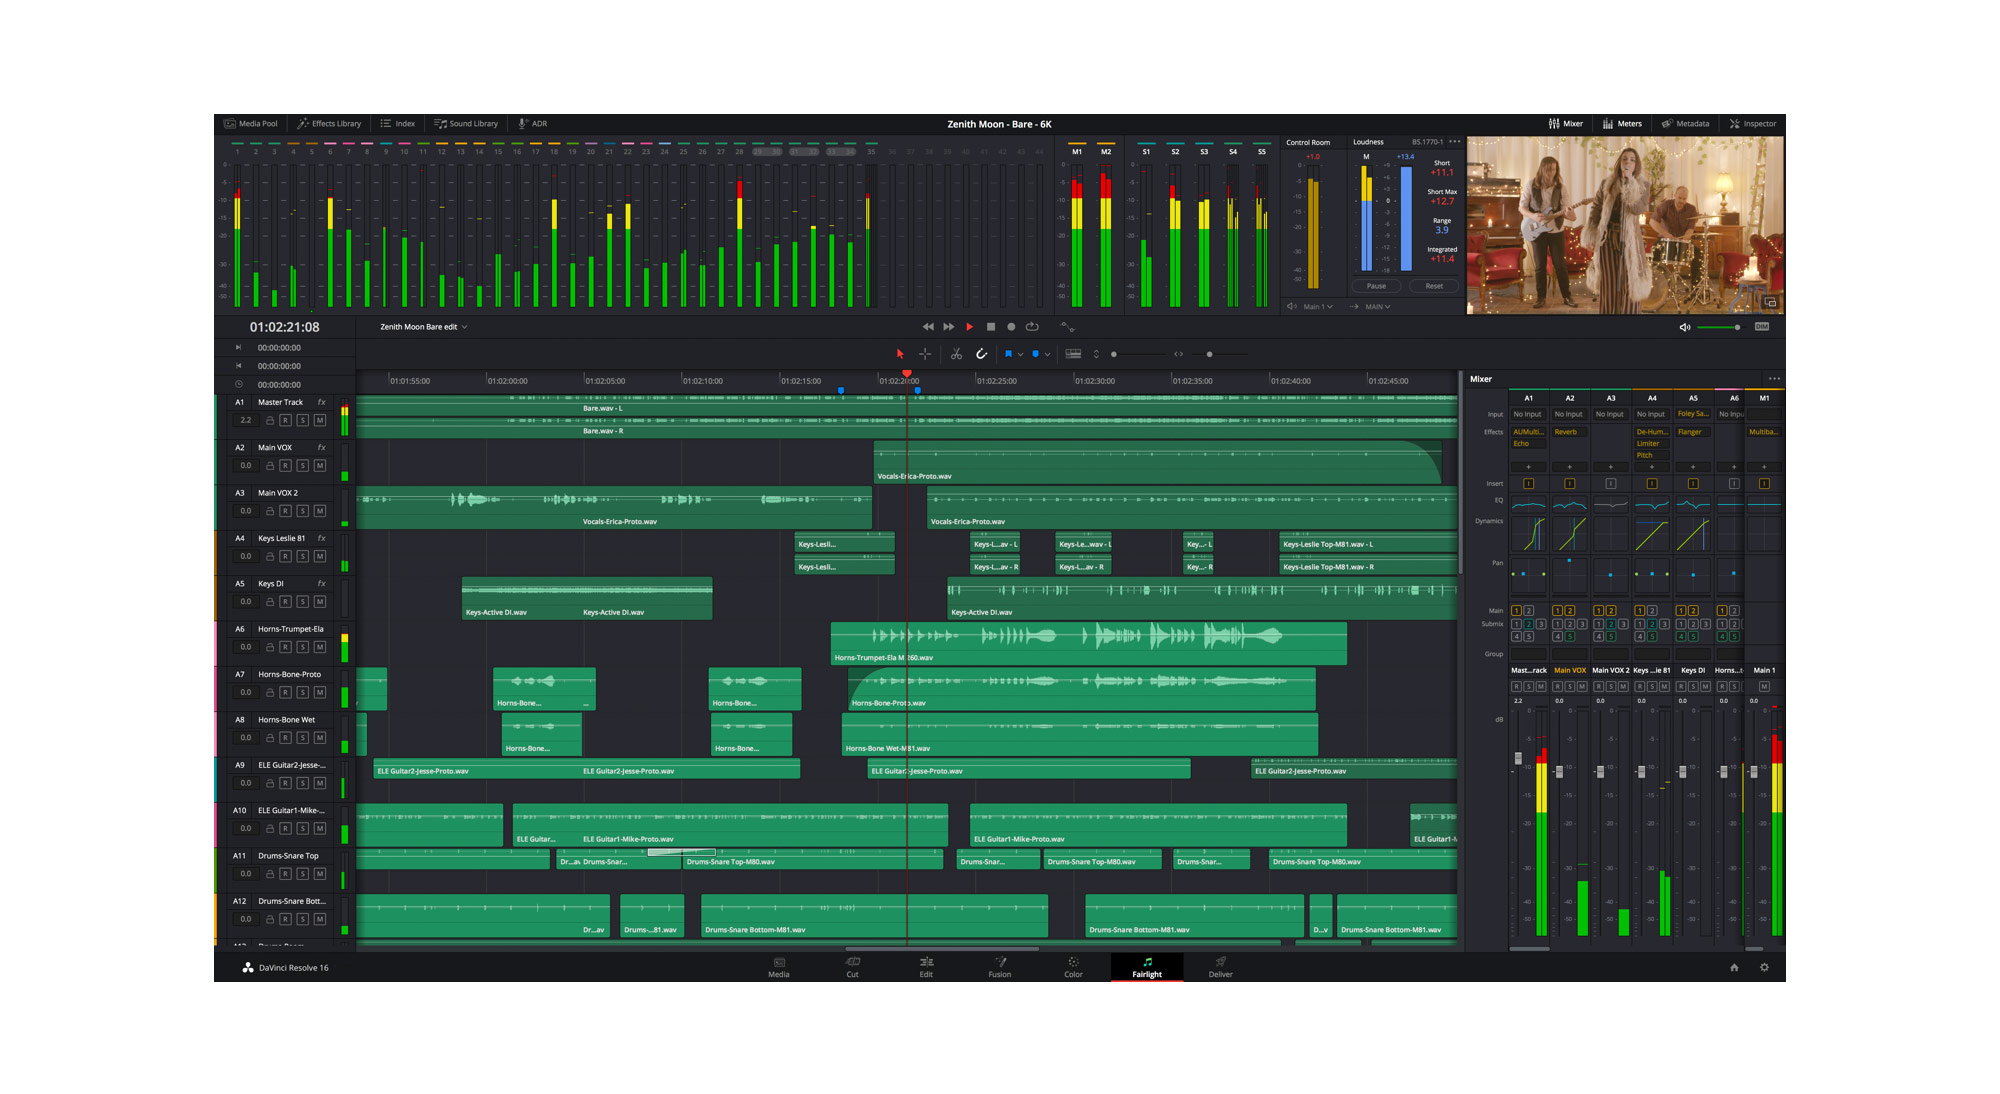
Task: Solo the Keys DI track
Action: [x=302, y=602]
